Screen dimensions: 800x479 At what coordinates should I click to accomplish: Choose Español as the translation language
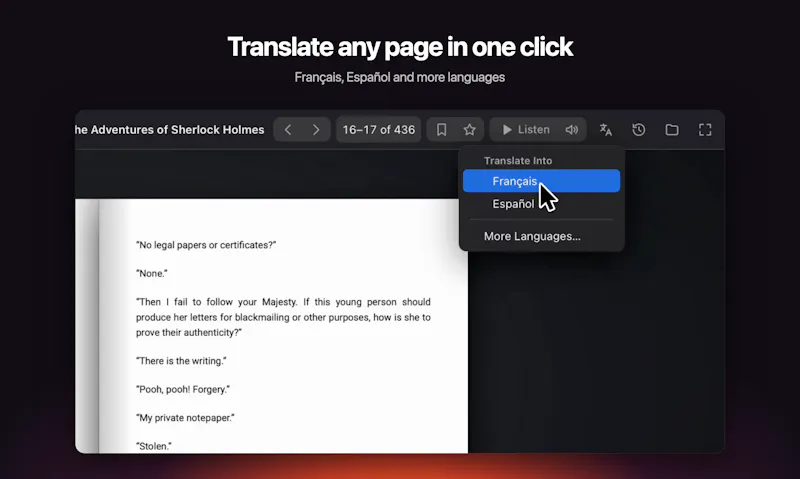pos(541,204)
